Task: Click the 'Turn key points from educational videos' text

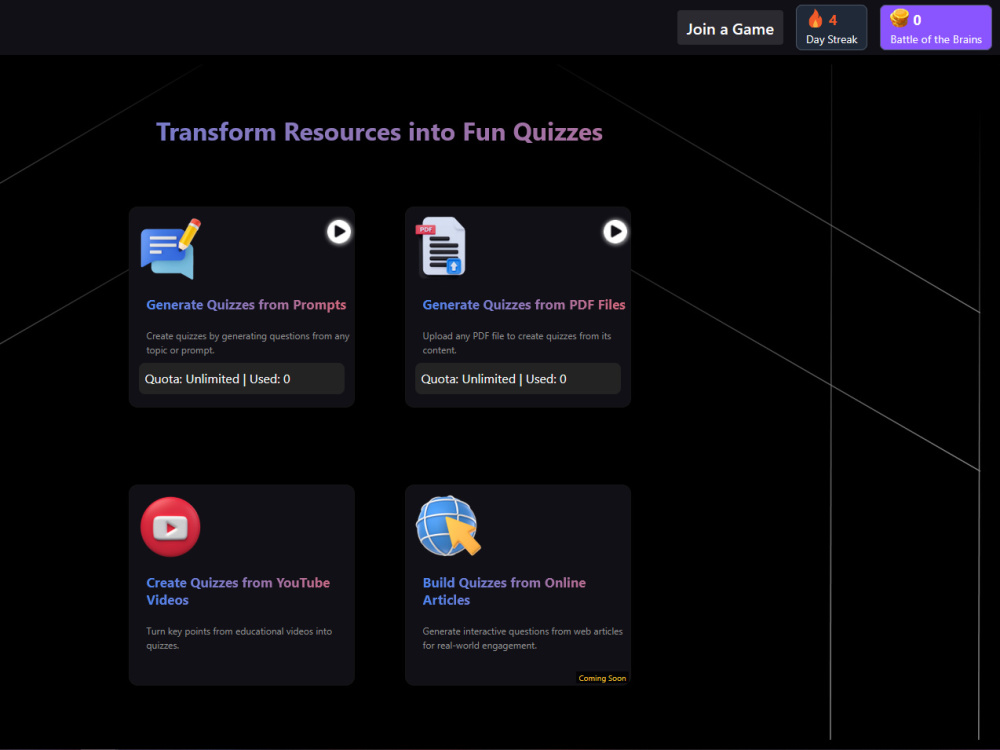Action: 239,638
